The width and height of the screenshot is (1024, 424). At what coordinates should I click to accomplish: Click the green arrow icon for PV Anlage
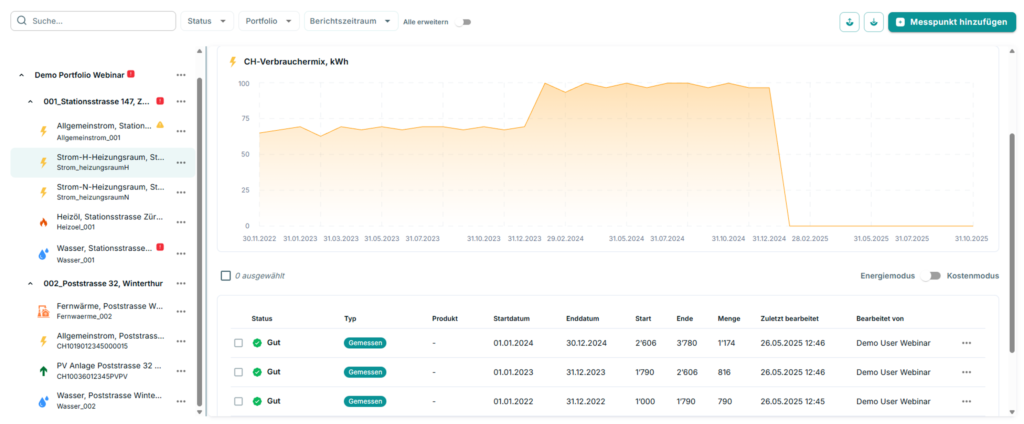click(43, 370)
